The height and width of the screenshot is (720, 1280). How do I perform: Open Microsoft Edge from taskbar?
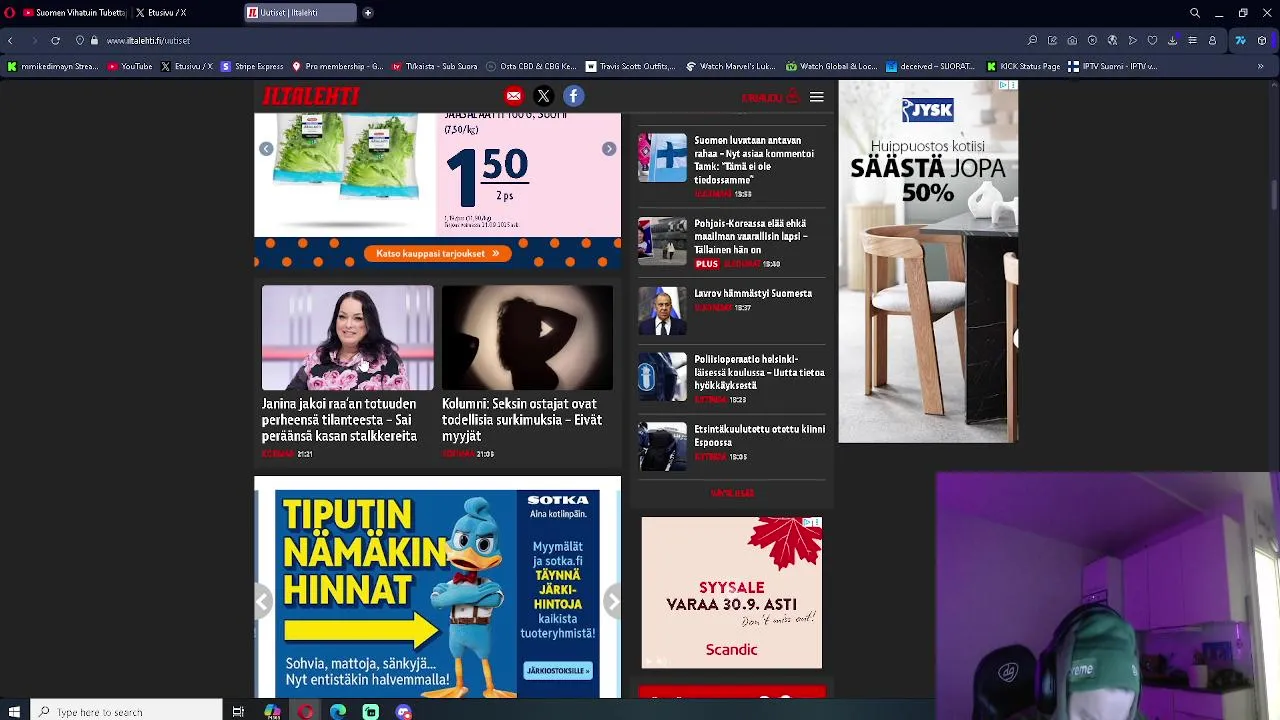click(x=338, y=712)
